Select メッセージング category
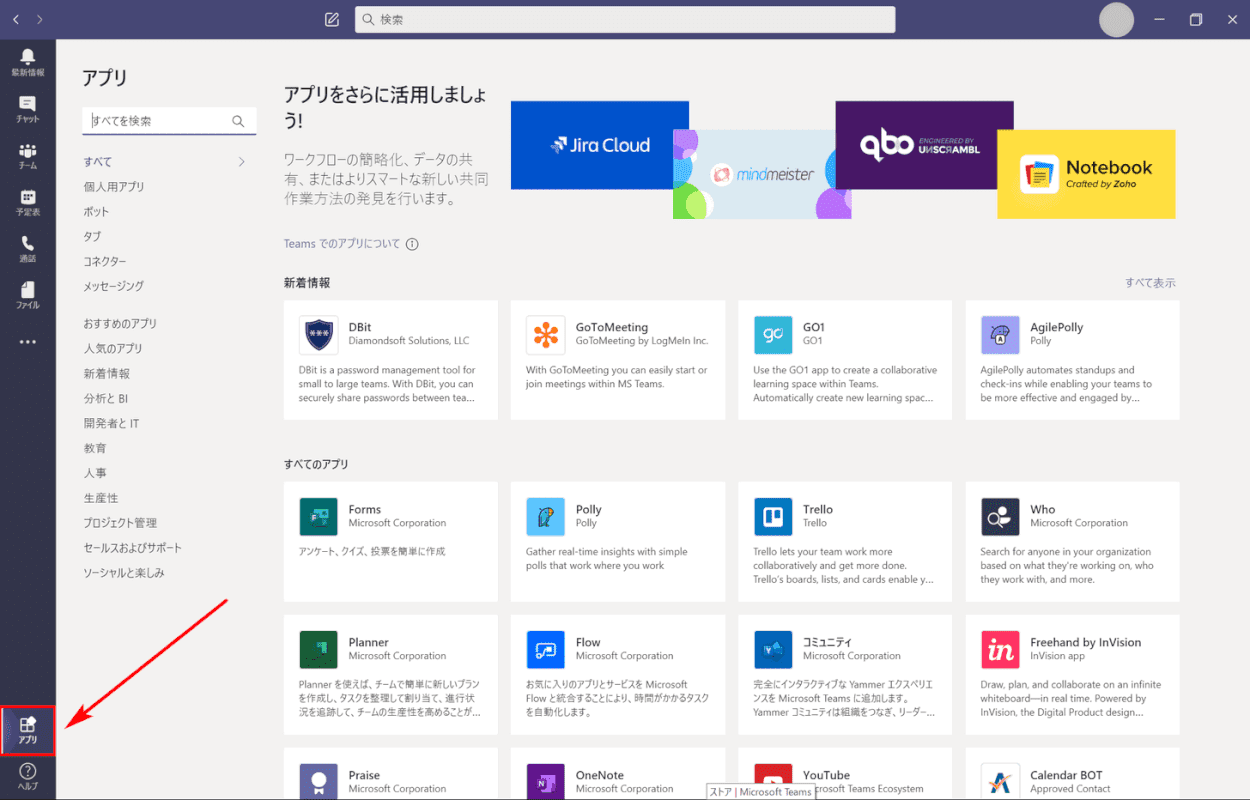 coord(114,286)
